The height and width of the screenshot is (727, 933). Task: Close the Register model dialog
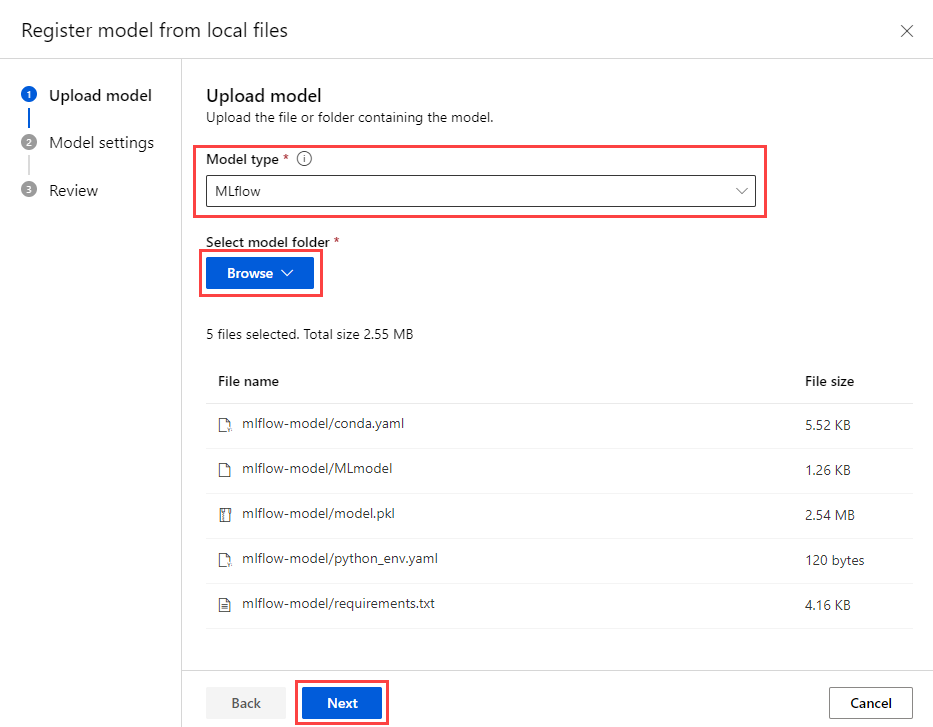(x=907, y=30)
